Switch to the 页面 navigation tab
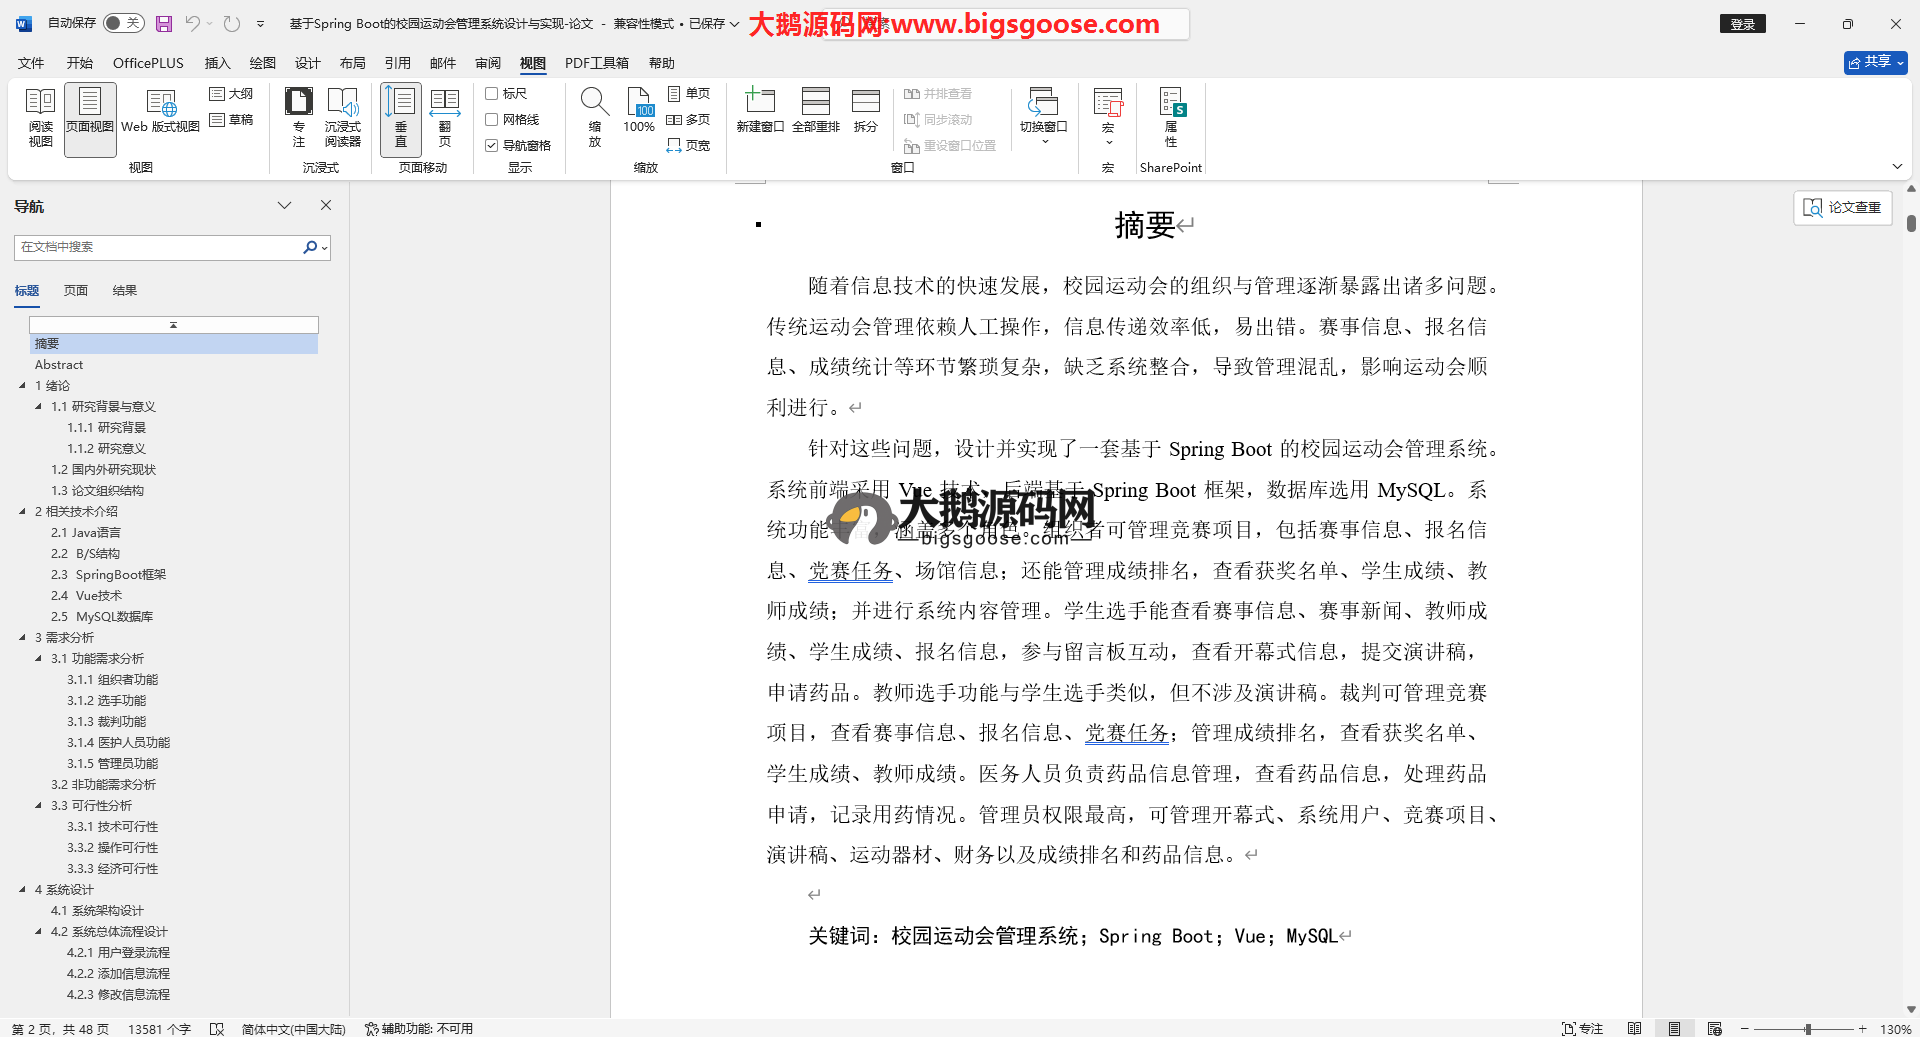Image resolution: width=1920 pixels, height=1037 pixels. 76,291
